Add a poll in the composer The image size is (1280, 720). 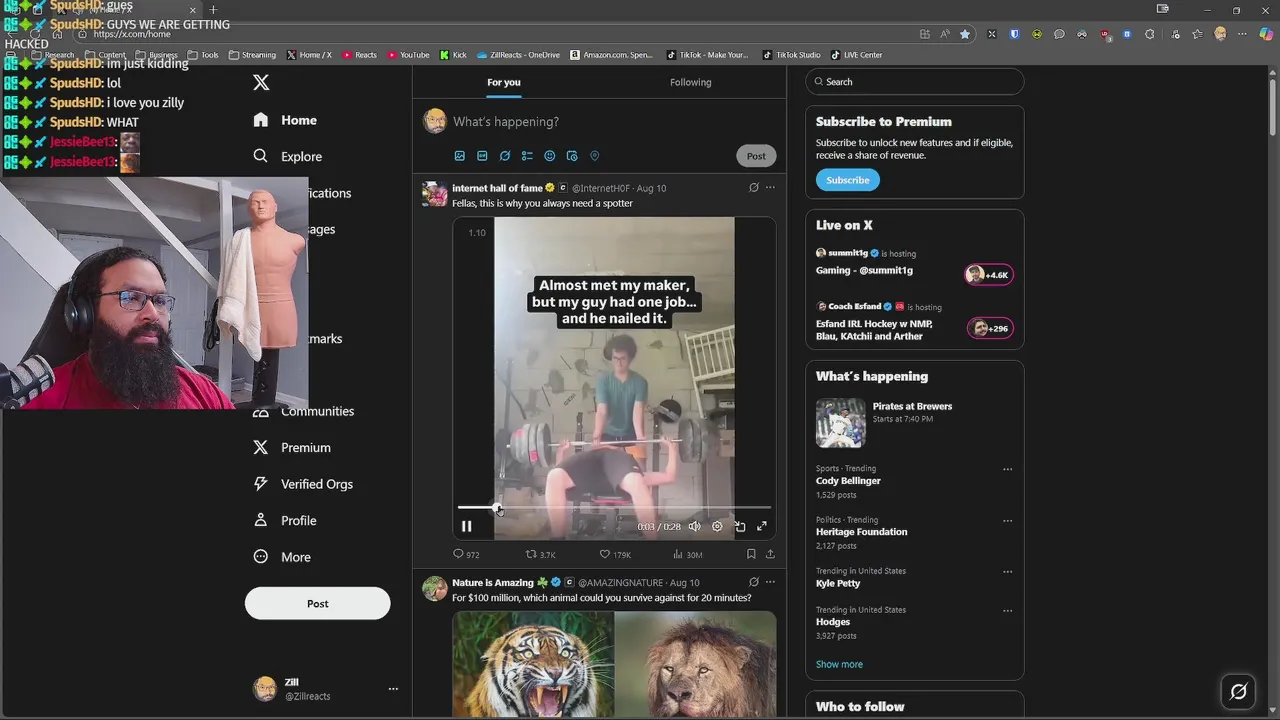pyautogui.click(x=527, y=156)
